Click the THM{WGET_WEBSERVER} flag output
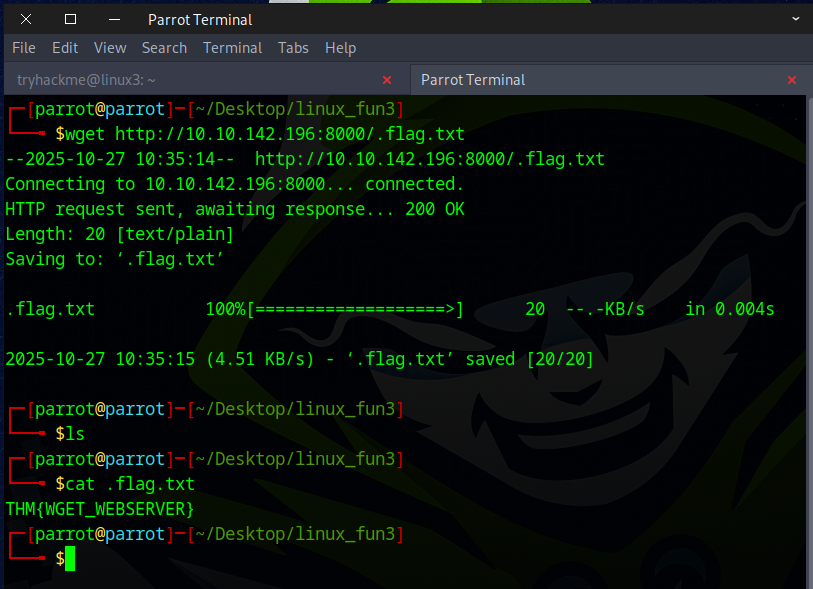The height and width of the screenshot is (589, 813). click(100, 509)
